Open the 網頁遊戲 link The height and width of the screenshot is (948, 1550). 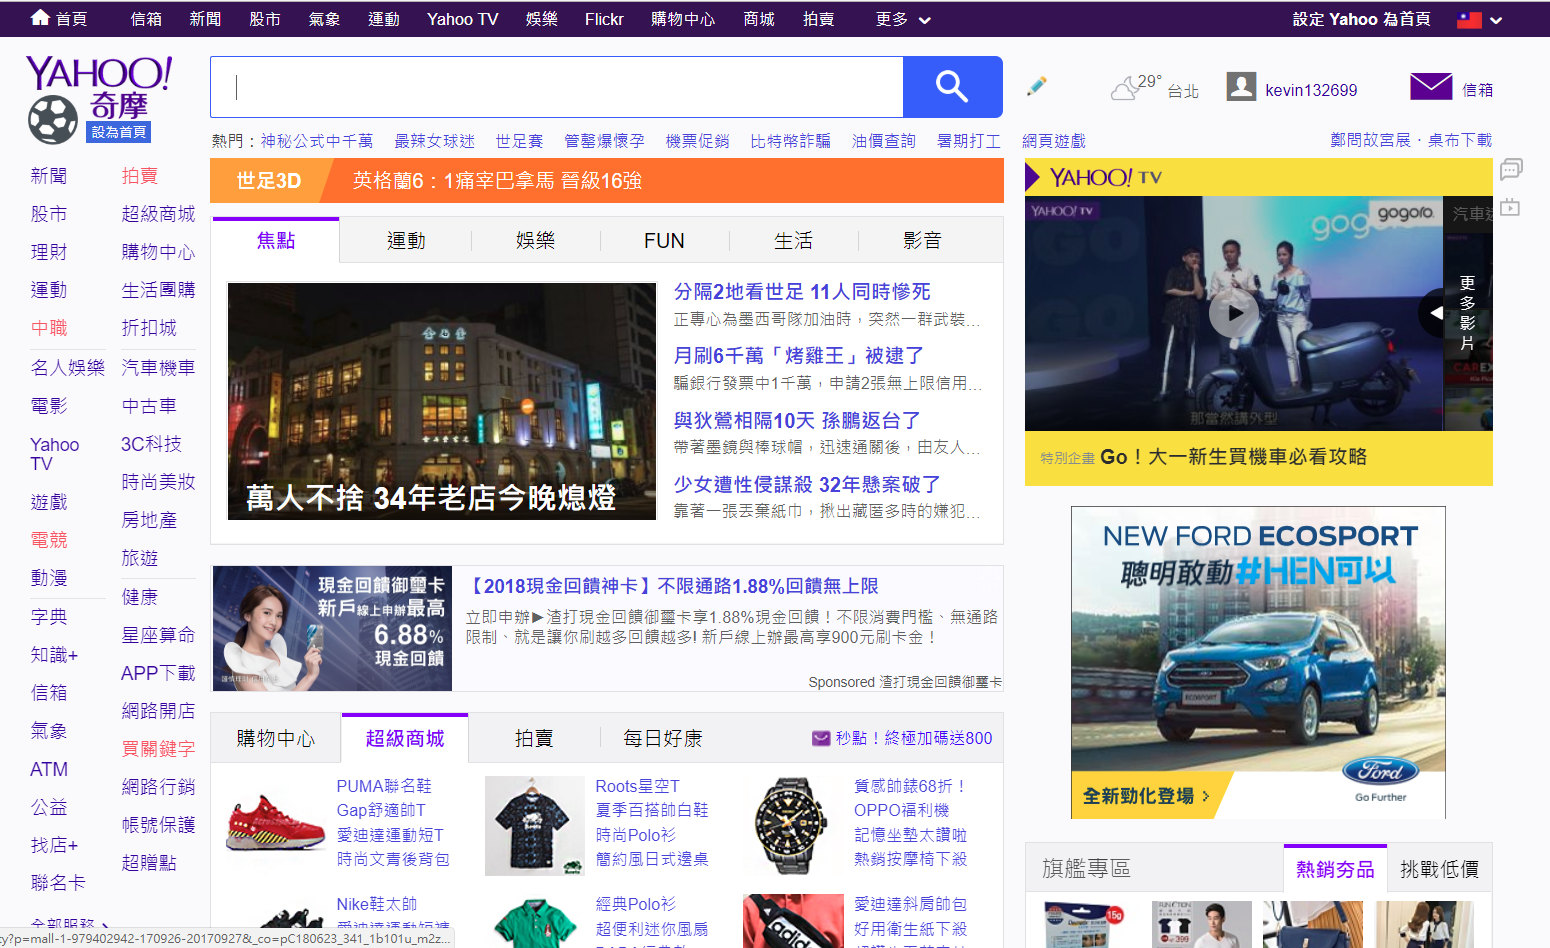pyautogui.click(x=1053, y=141)
